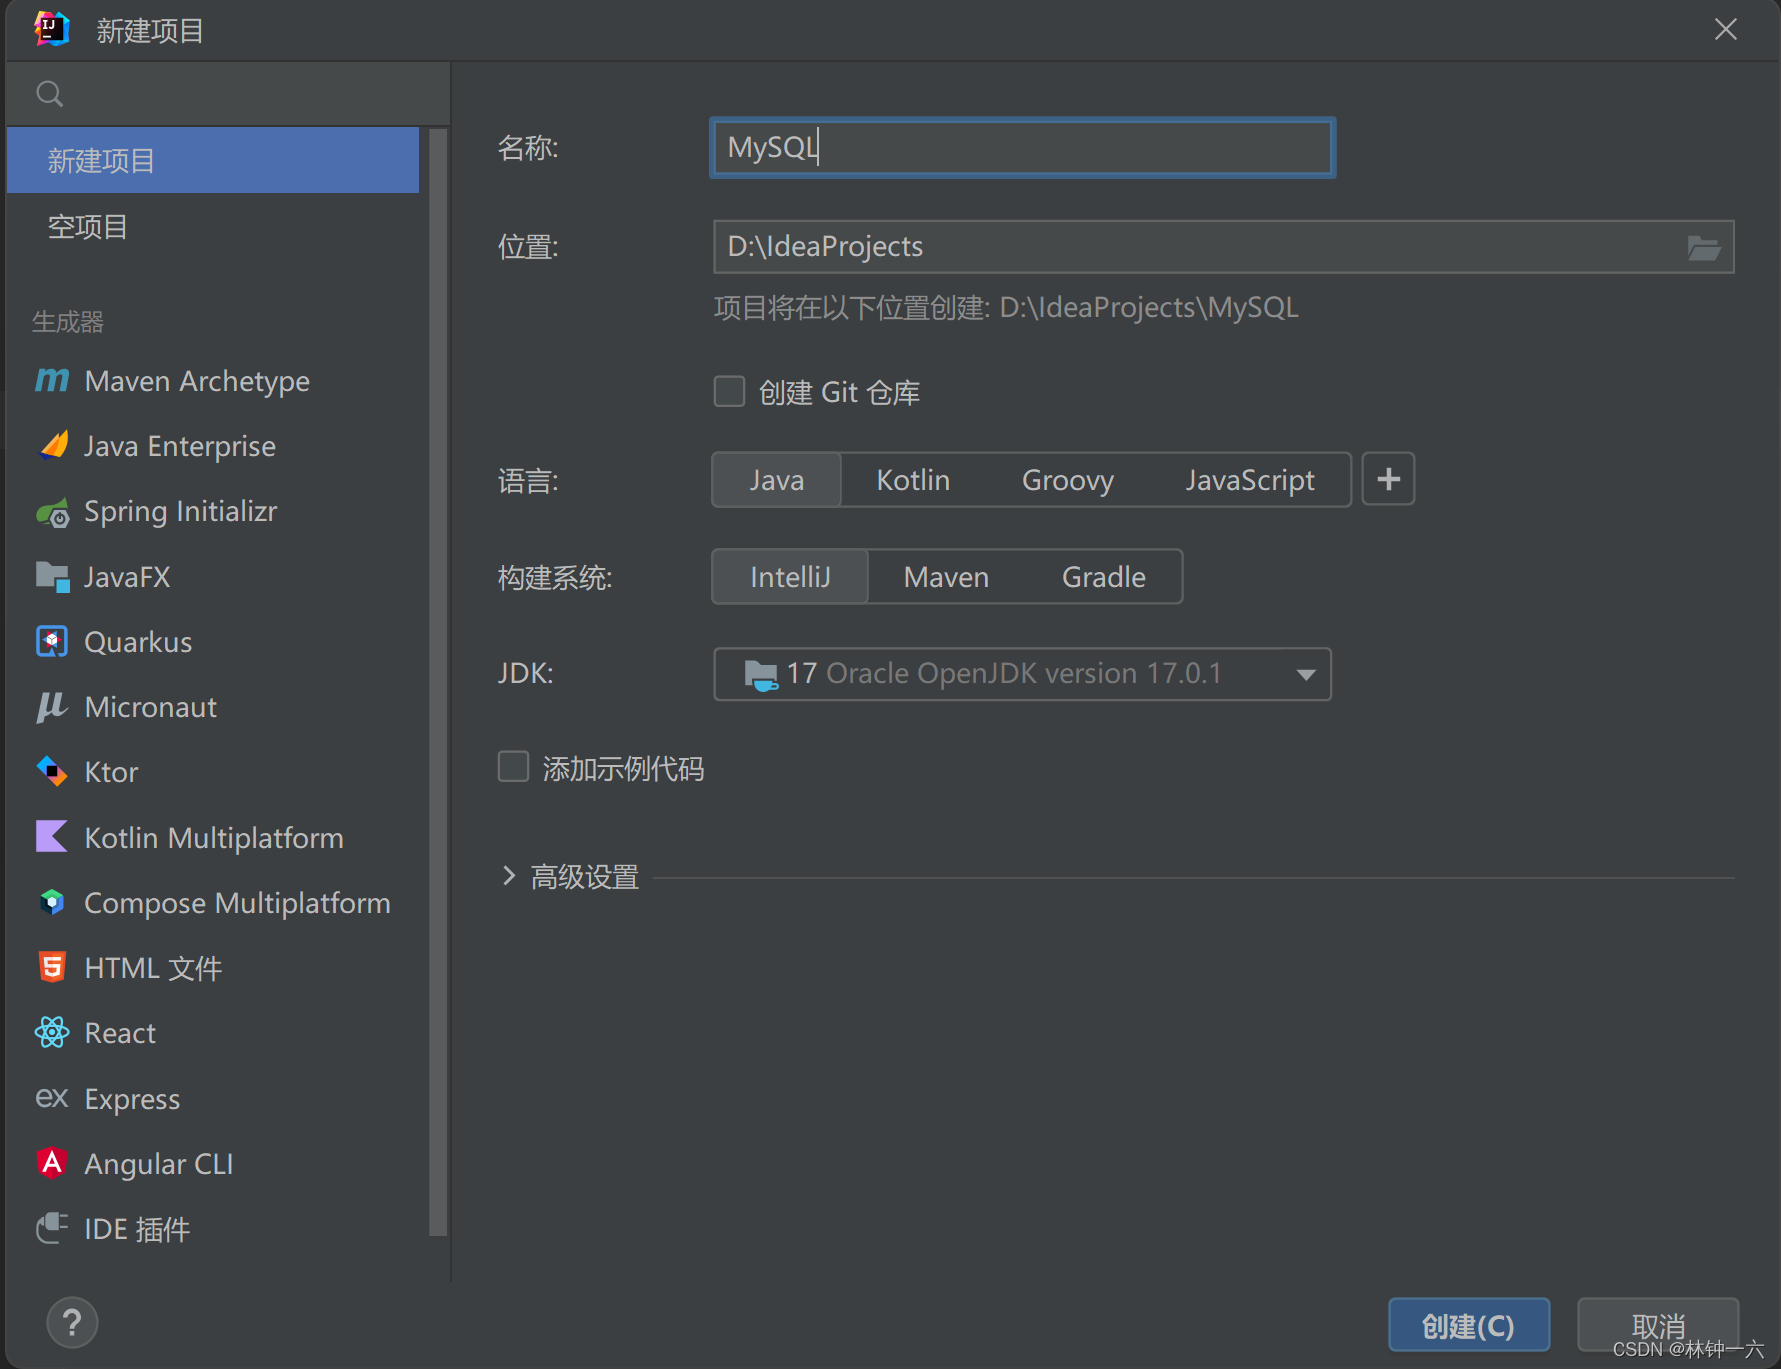Click the 取消 cancel button
The width and height of the screenshot is (1781, 1369).
coord(1658,1324)
